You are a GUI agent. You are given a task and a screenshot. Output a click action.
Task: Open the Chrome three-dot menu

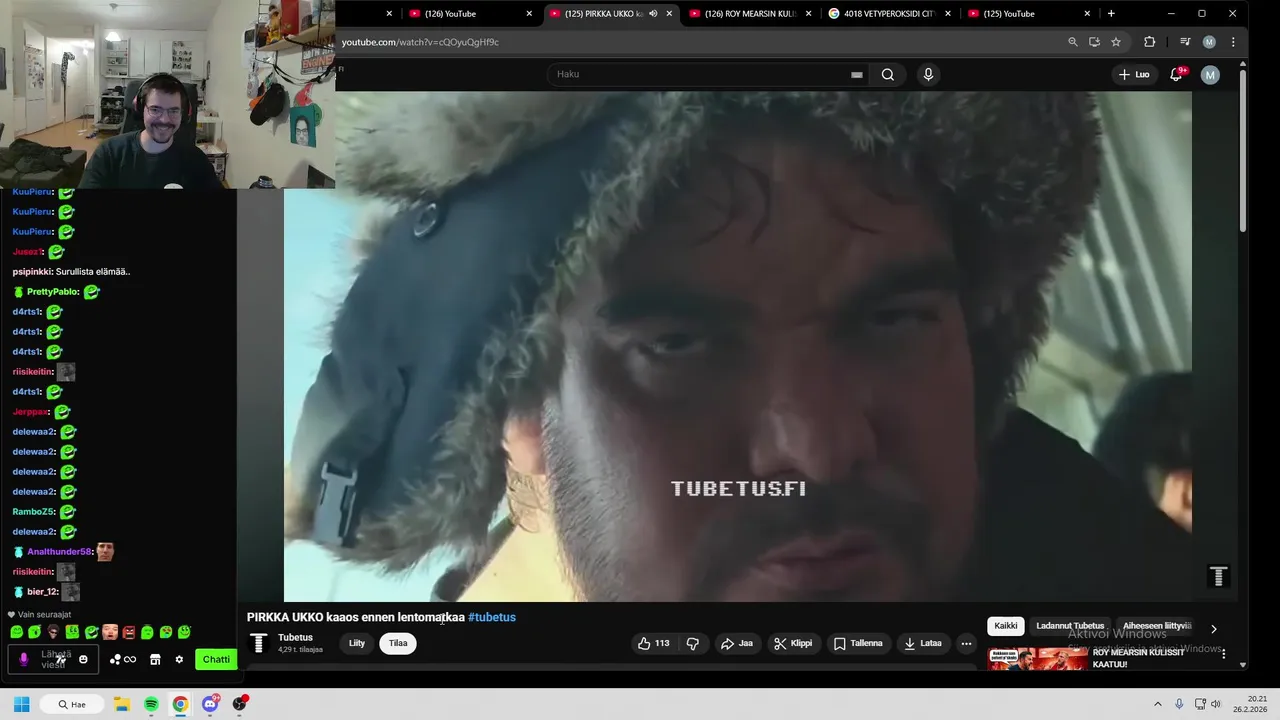(x=1233, y=42)
